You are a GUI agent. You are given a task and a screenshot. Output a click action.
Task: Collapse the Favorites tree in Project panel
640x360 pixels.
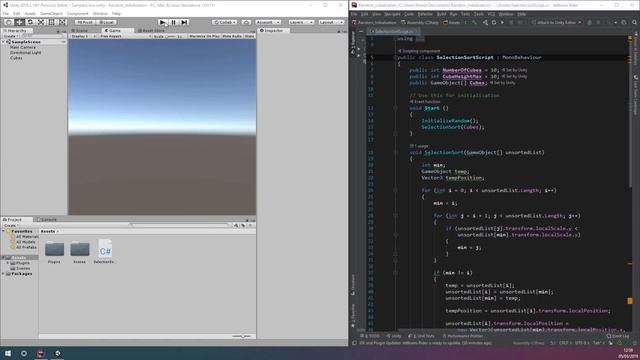point(4,231)
